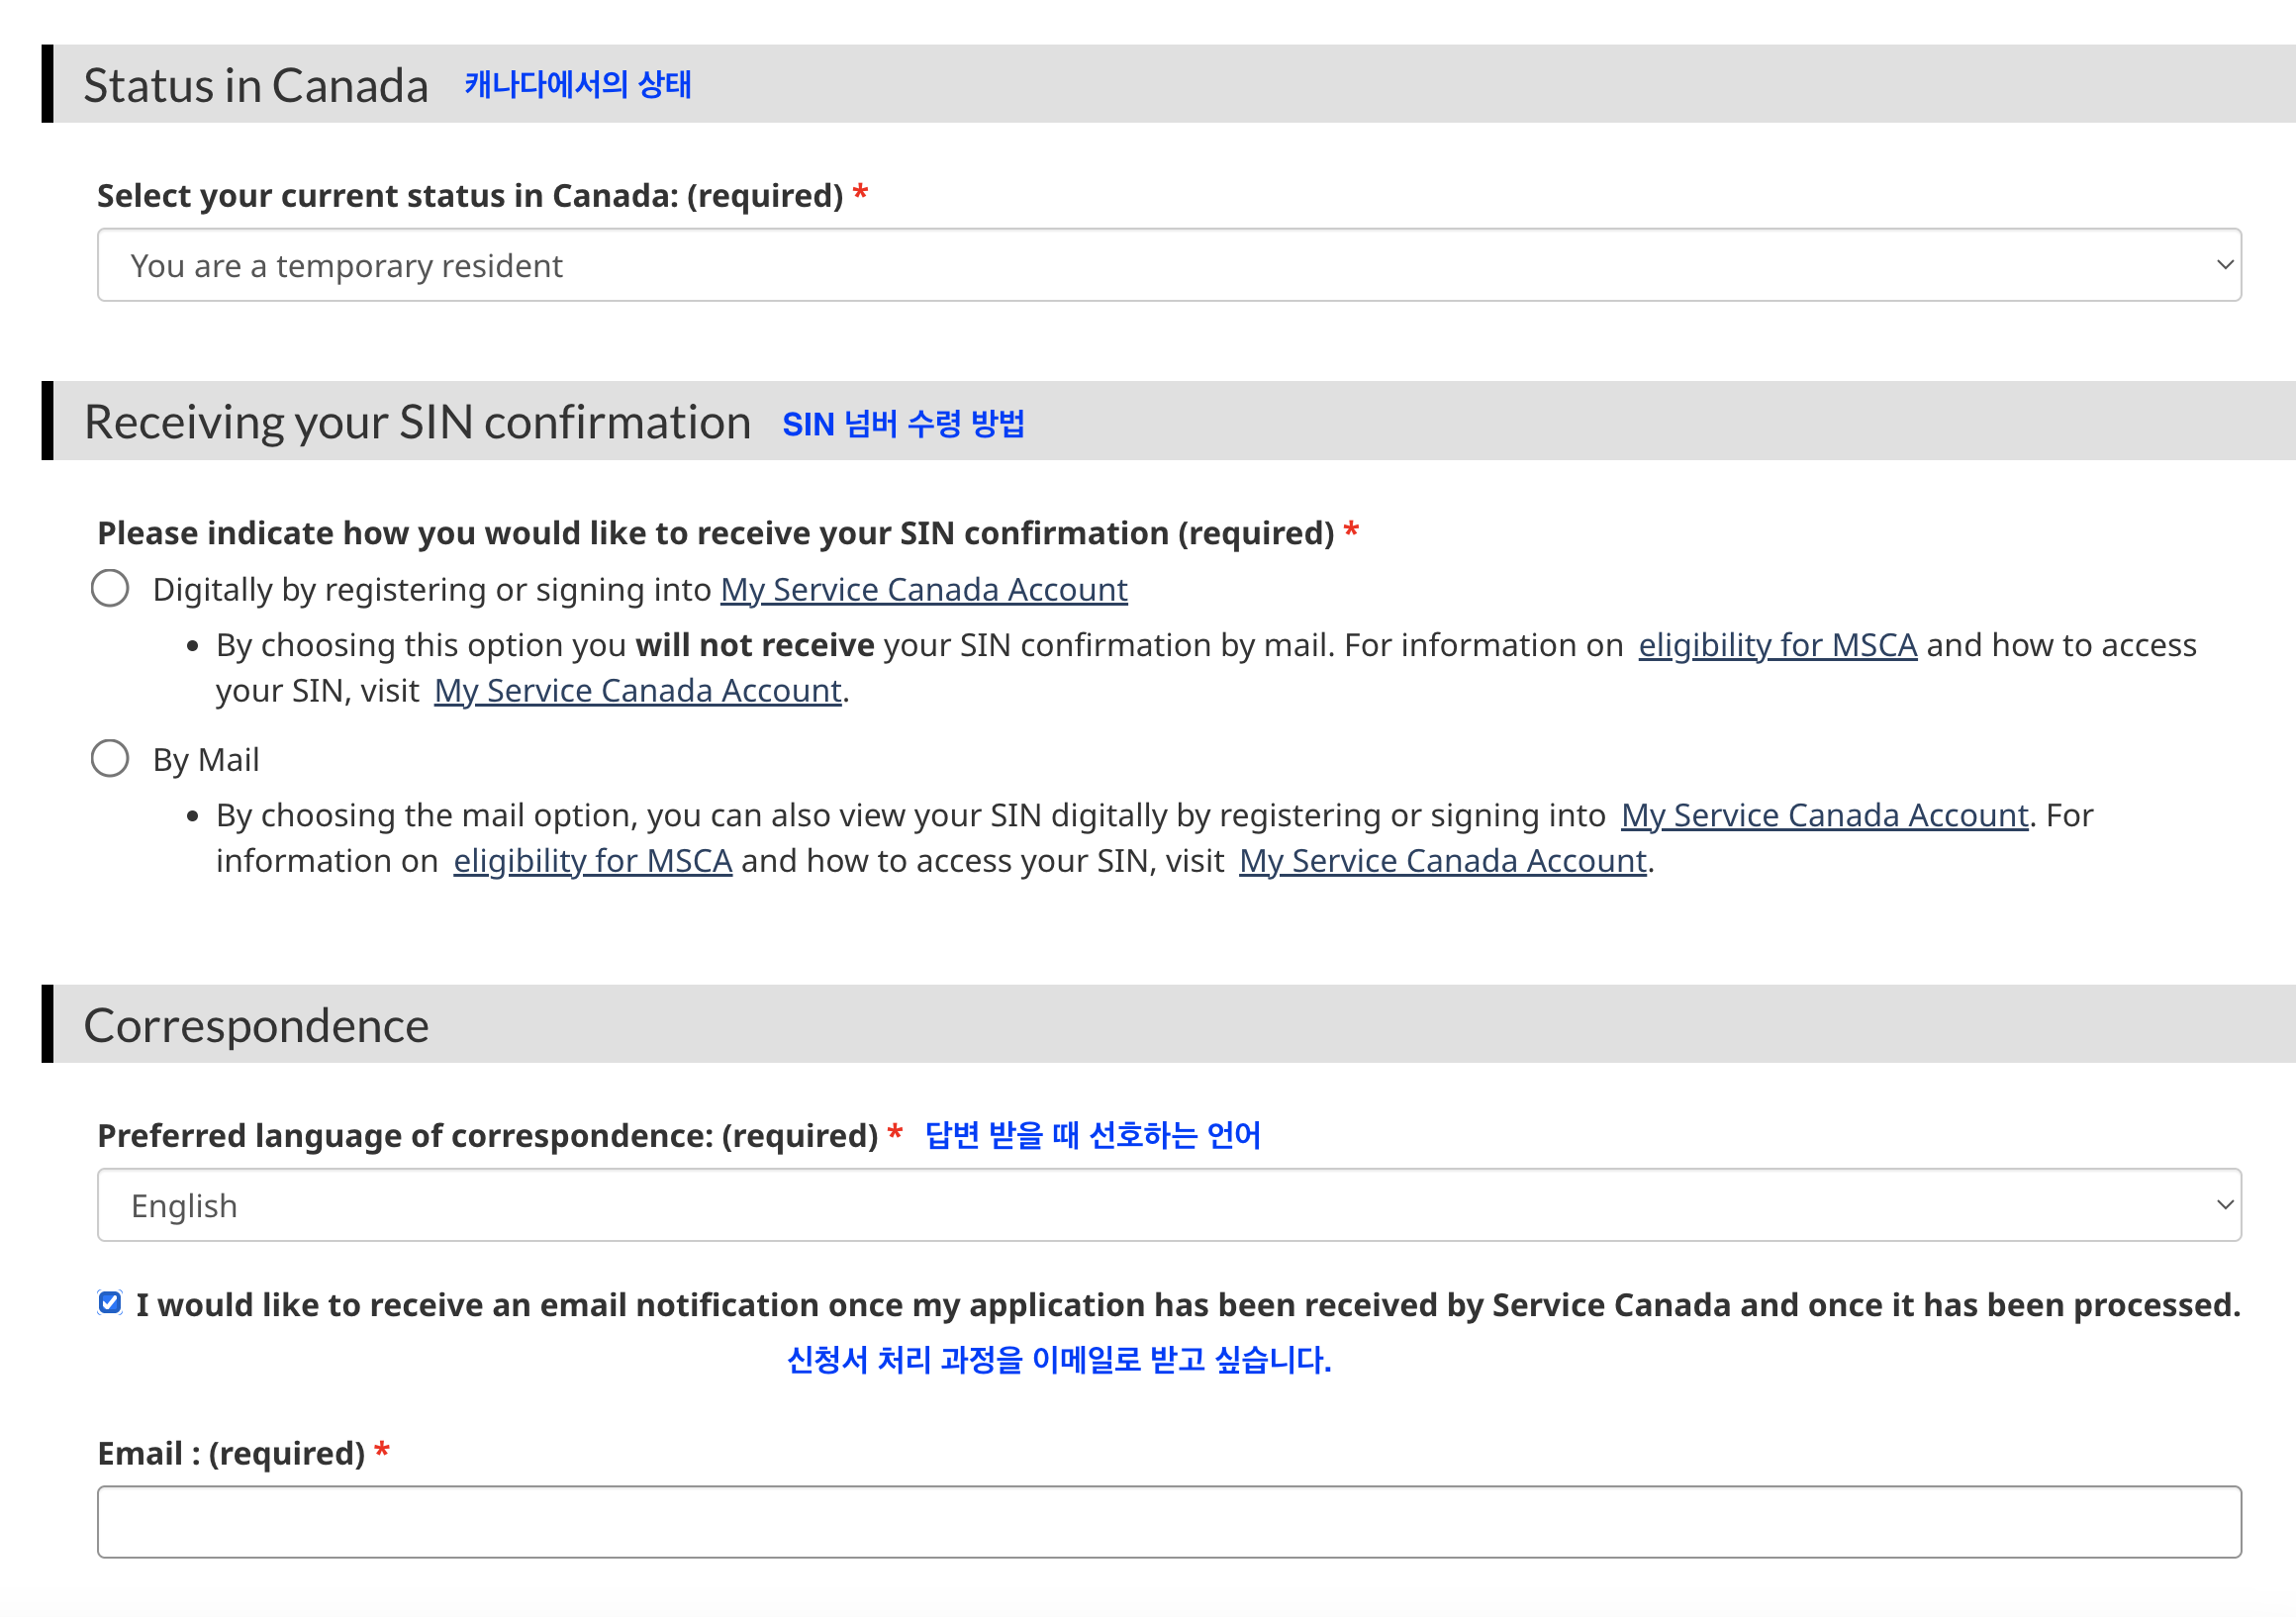Open My Service Canada Account link beside Digitally option
Image resolution: width=2296 pixels, height=1617 pixels.
click(924, 590)
